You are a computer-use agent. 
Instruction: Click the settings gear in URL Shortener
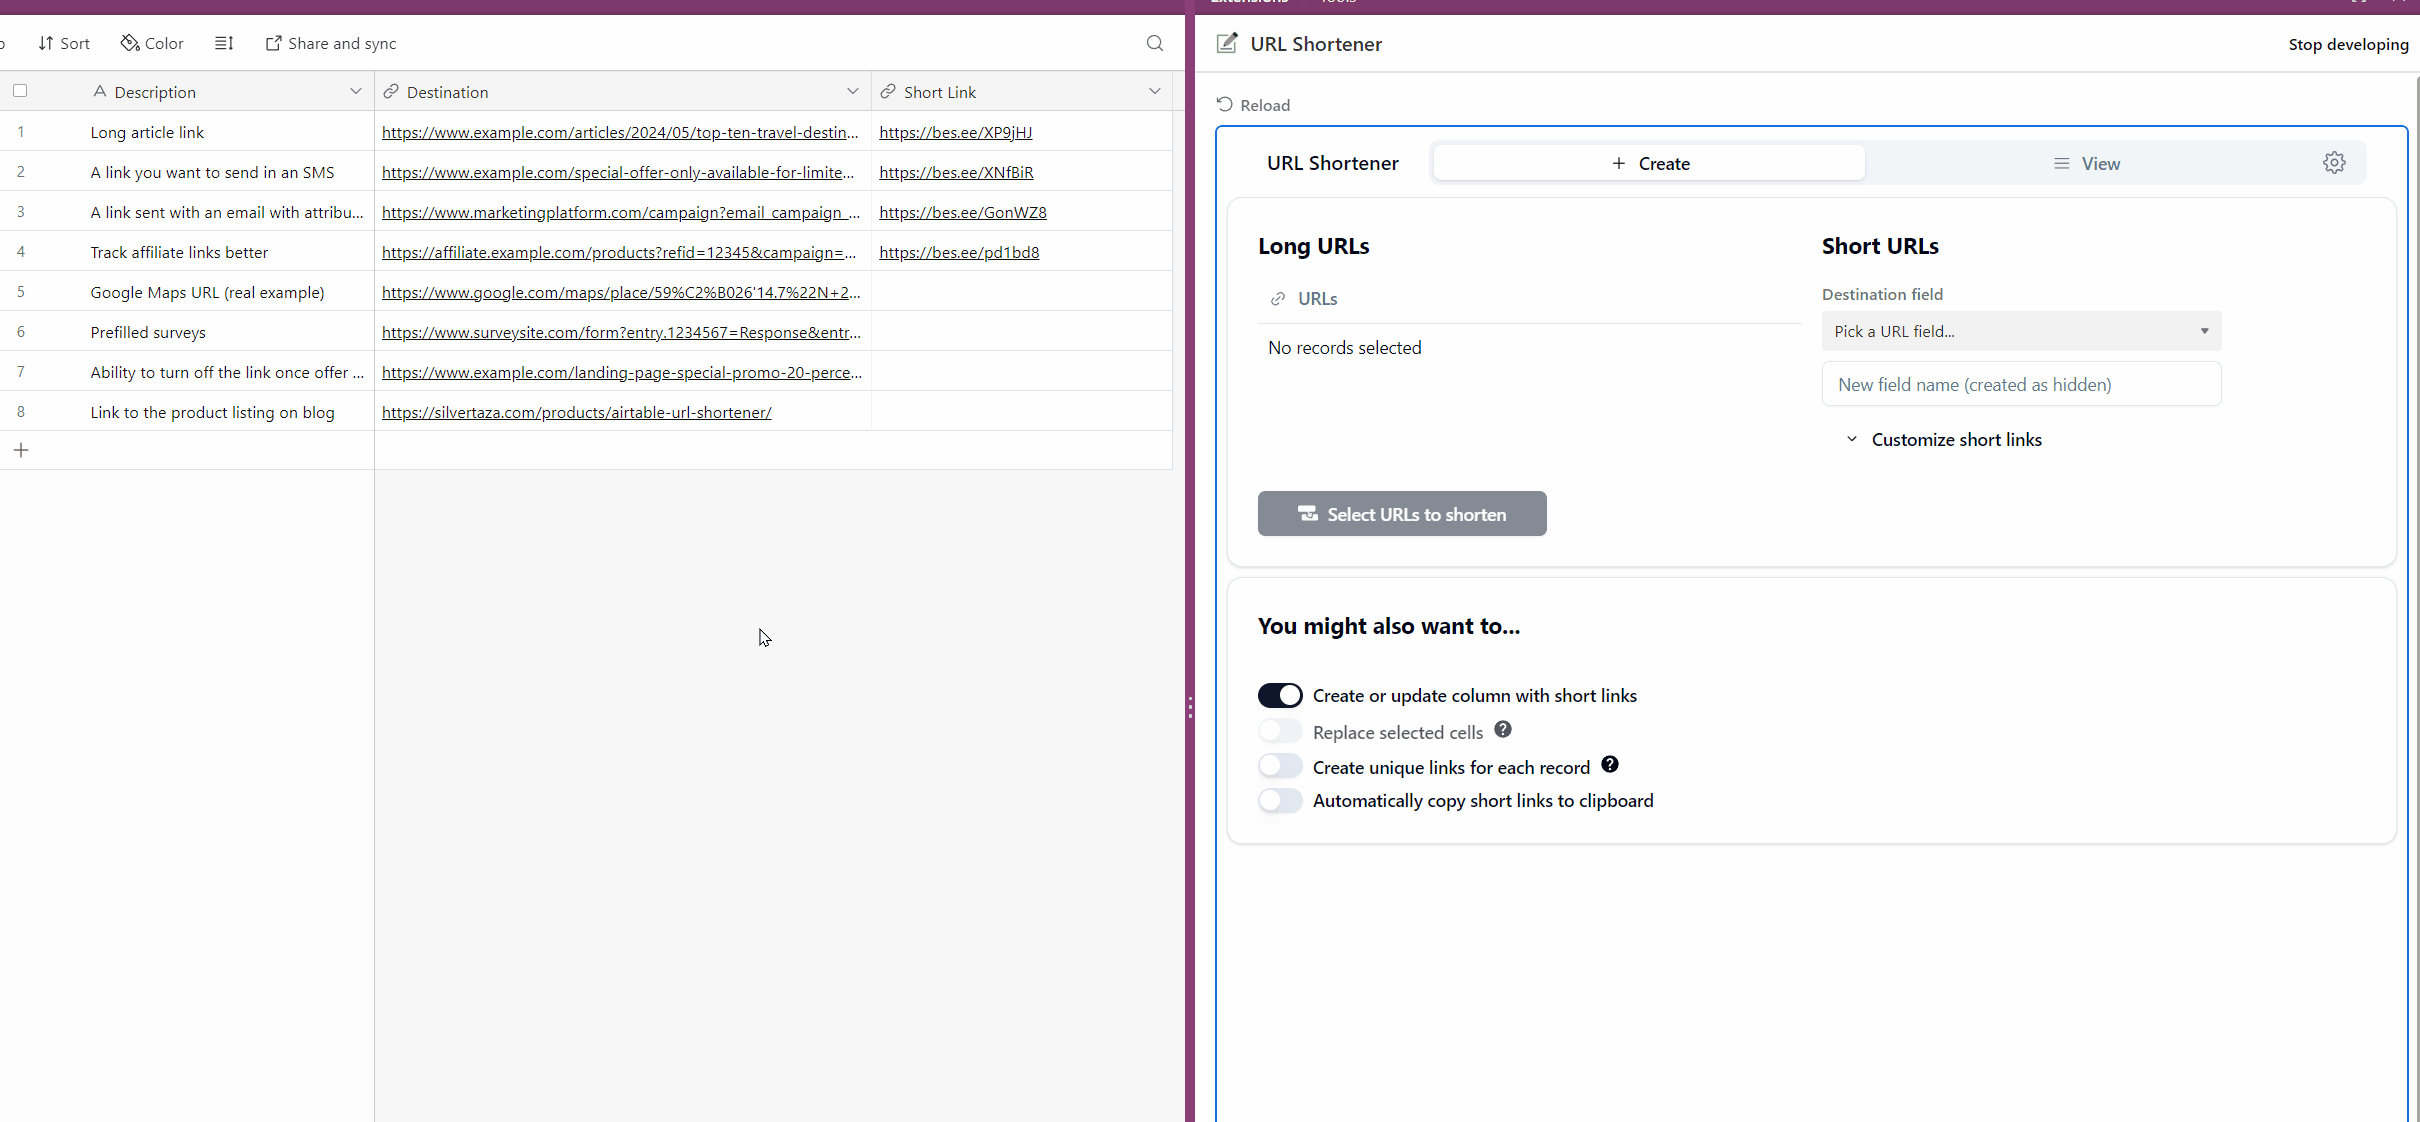coord(2334,163)
